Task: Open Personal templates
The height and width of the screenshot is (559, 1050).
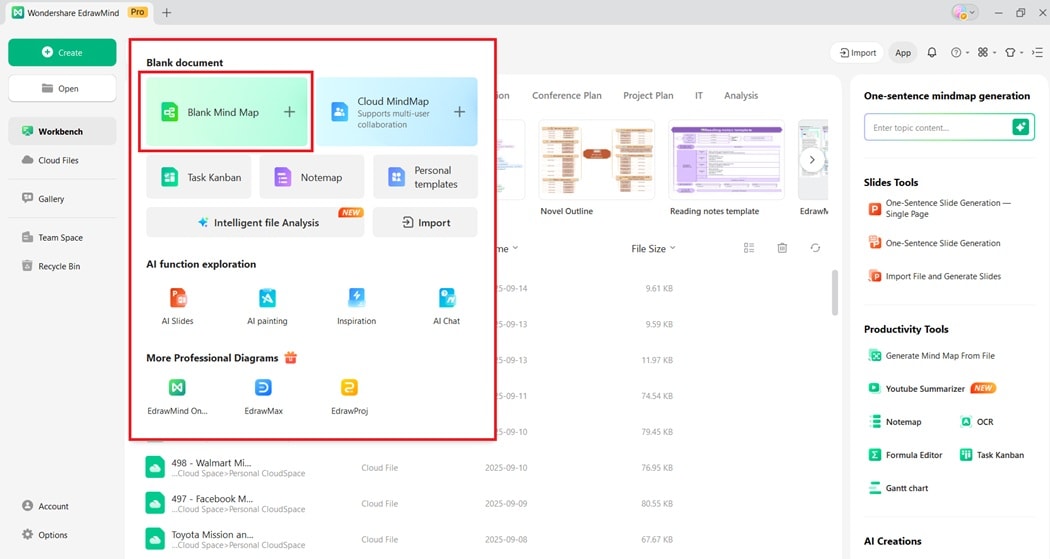Action: pyautogui.click(x=425, y=177)
